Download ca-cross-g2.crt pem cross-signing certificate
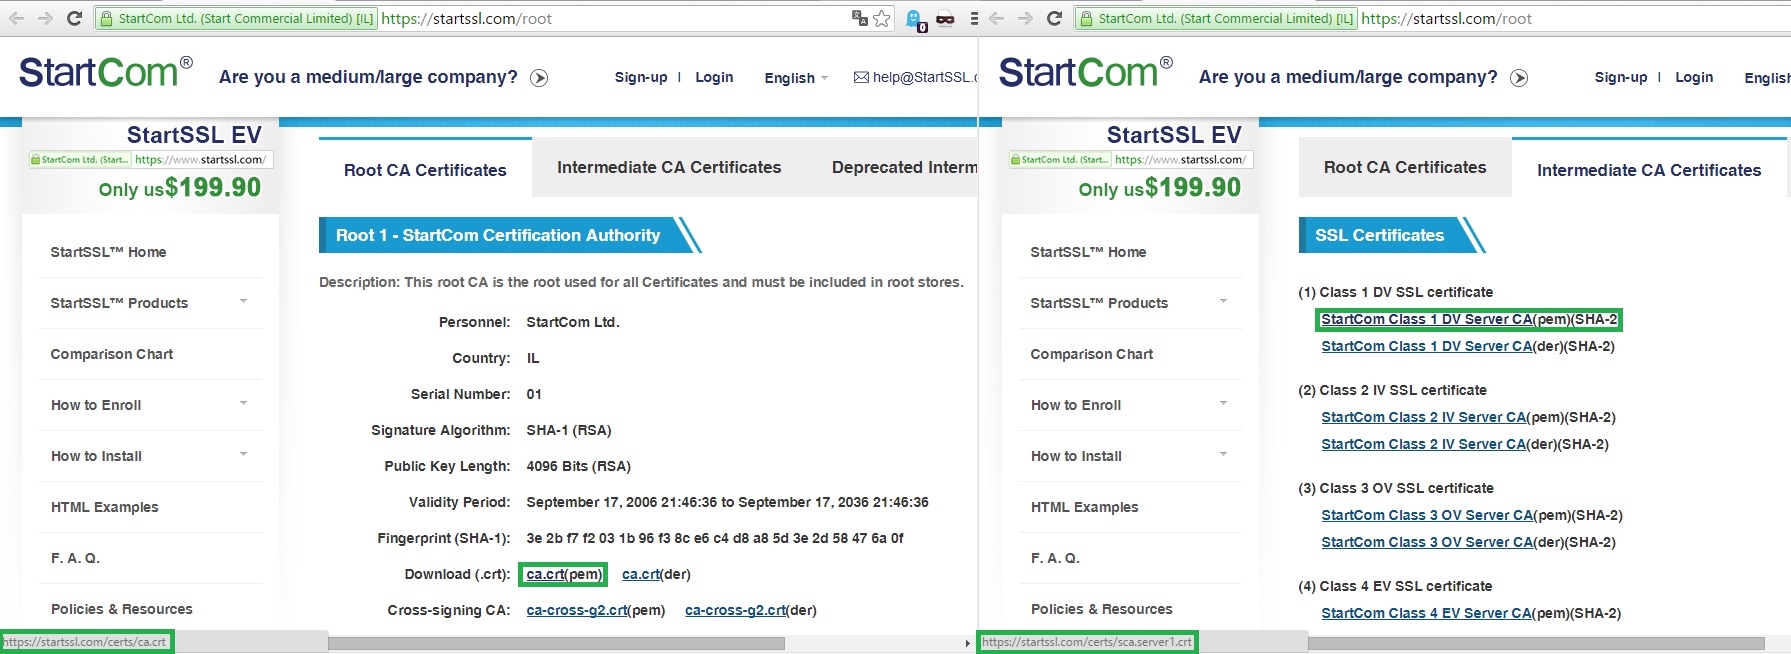 (x=595, y=610)
